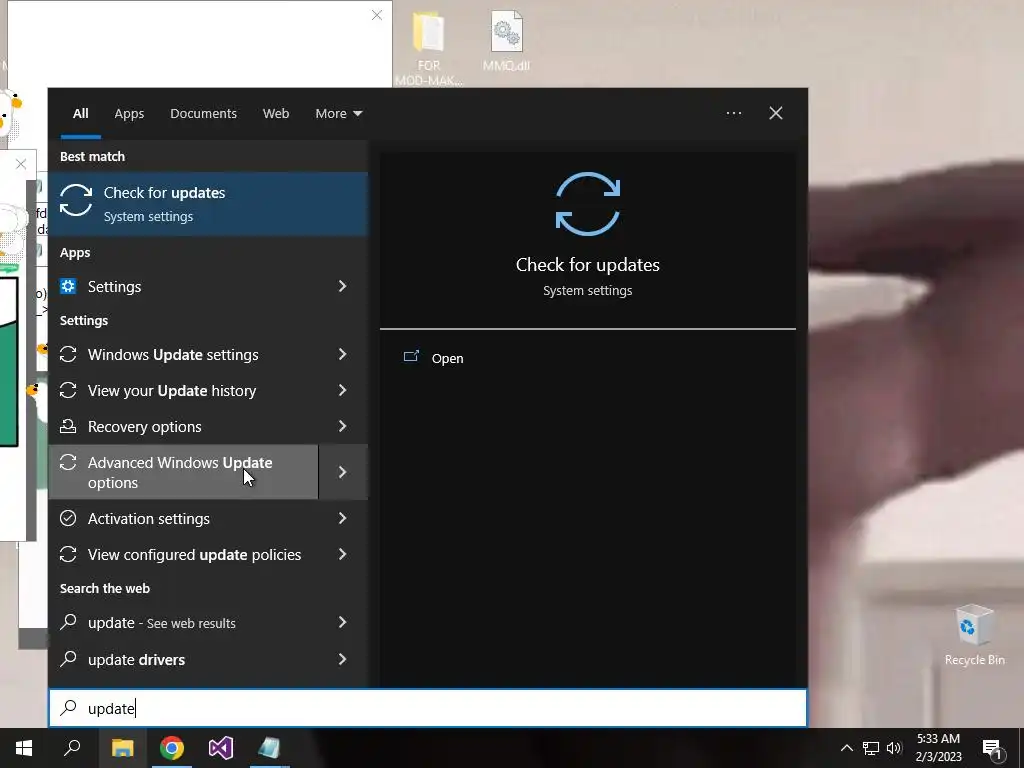Click the Open launch icon in preview pane

(411, 357)
